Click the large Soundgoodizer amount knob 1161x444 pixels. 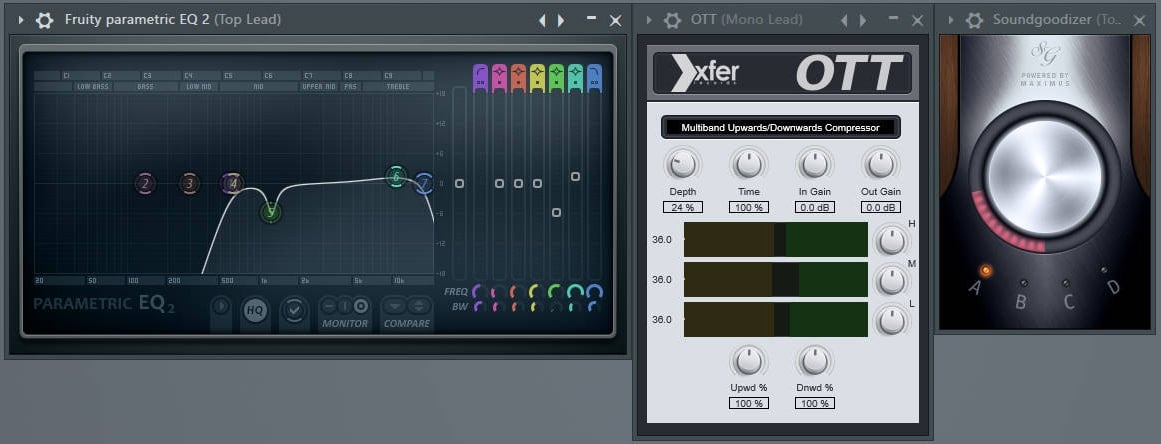[1045, 178]
